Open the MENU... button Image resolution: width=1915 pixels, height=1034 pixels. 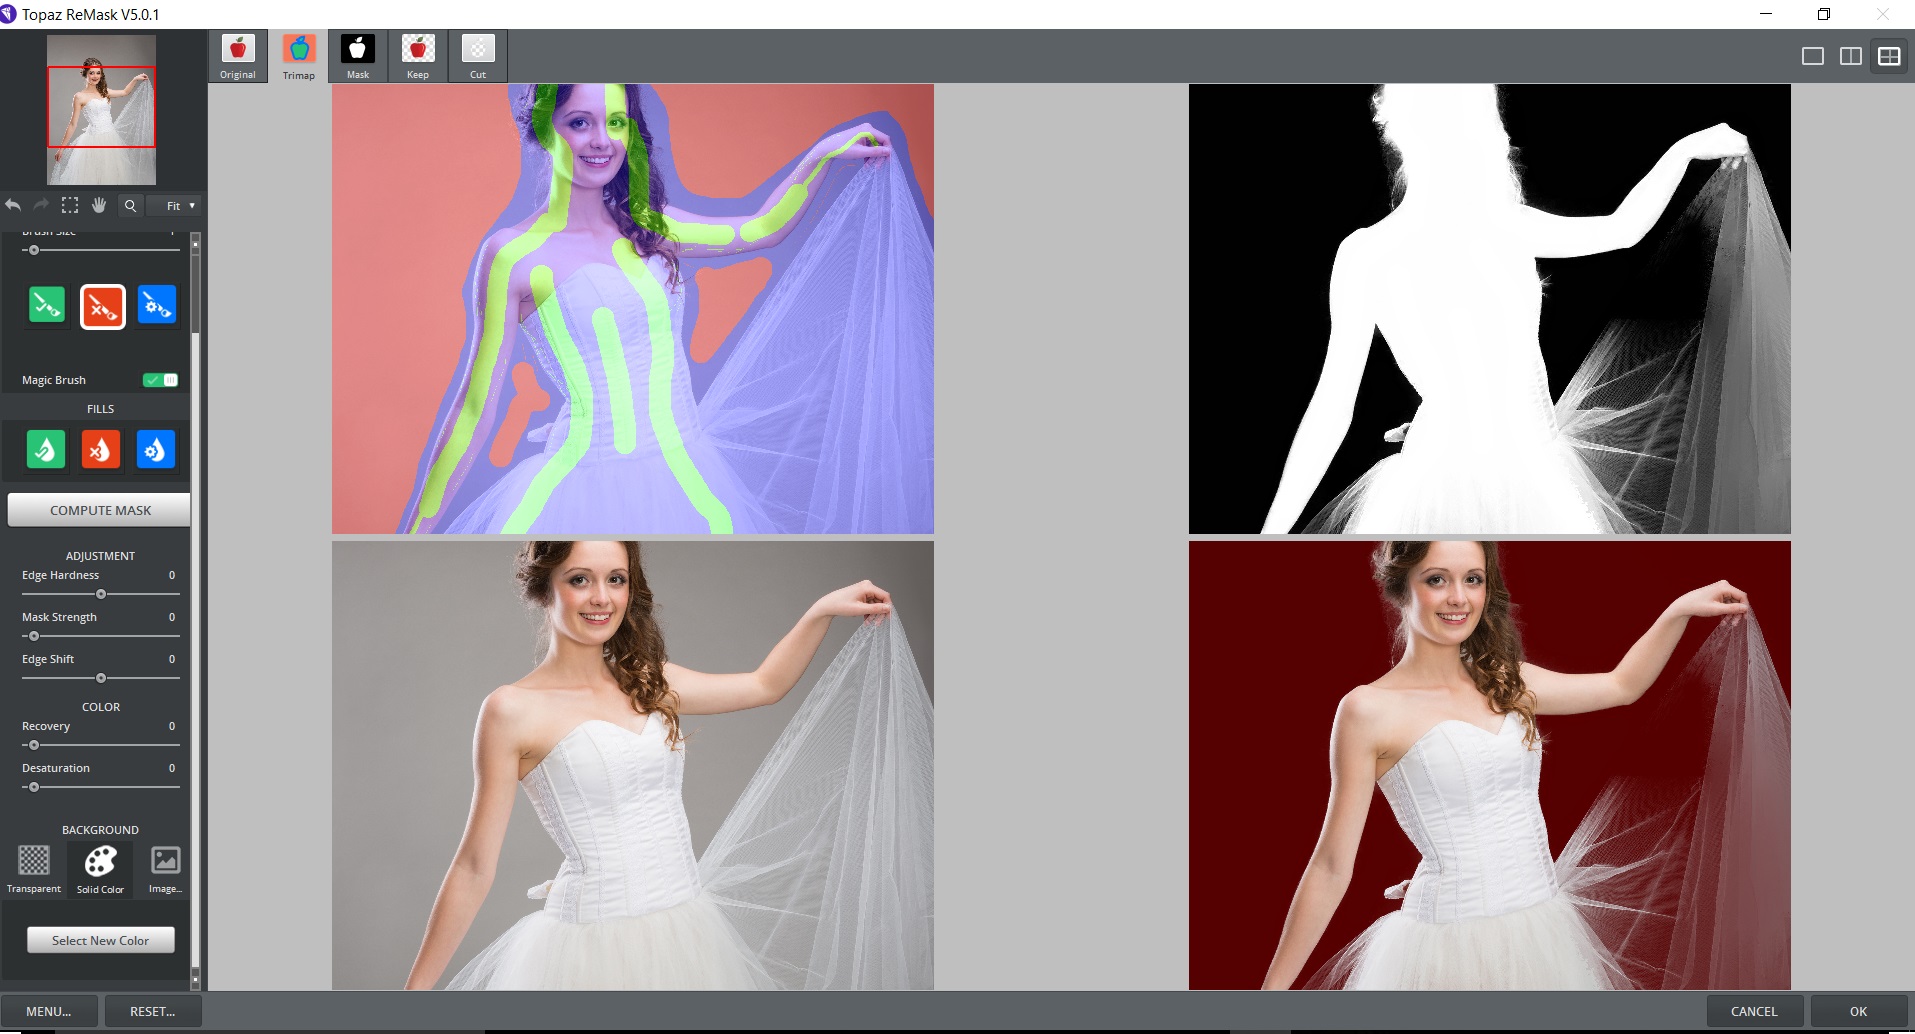pyautogui.click(x=49, y=1011)
